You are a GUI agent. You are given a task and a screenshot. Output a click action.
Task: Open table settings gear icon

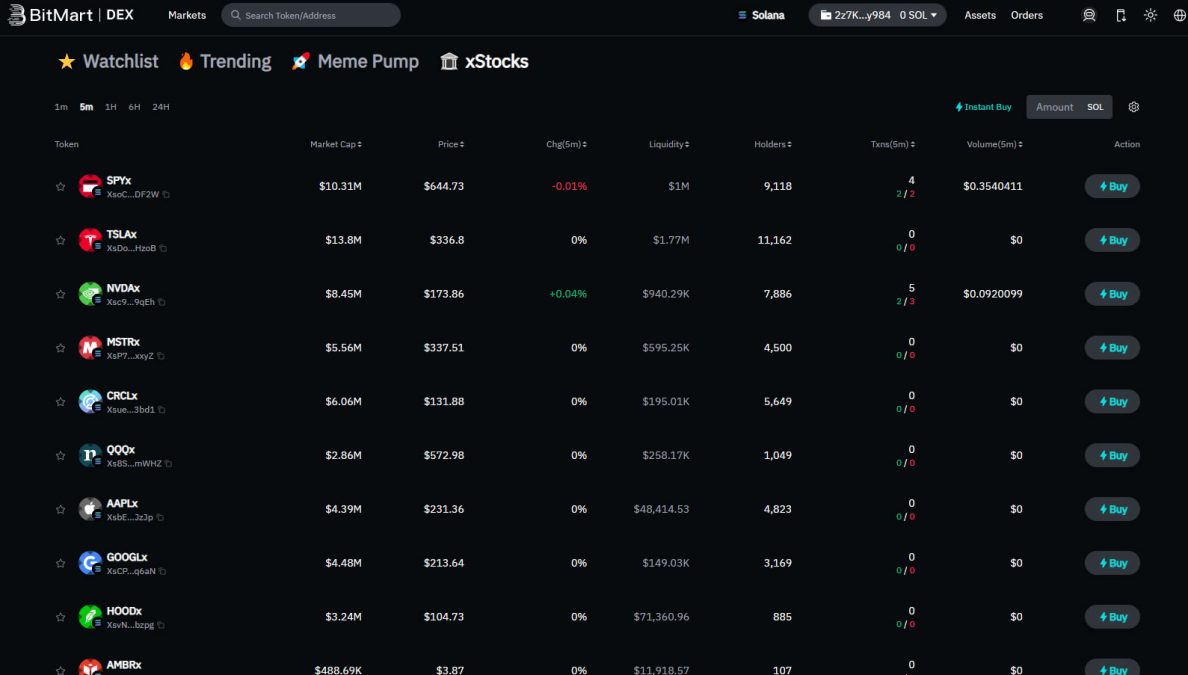coord(1133,107)
